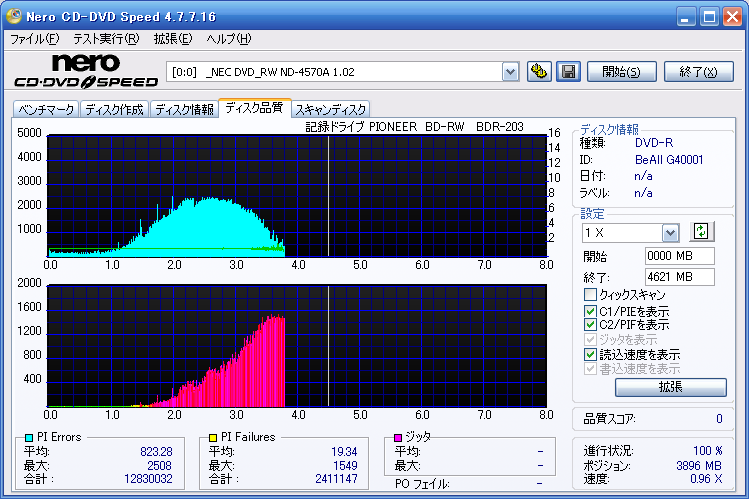This screenshot has height=499, width=749.
Task: Click the 開始 0000 MB input field
Action: coord(680,256)
